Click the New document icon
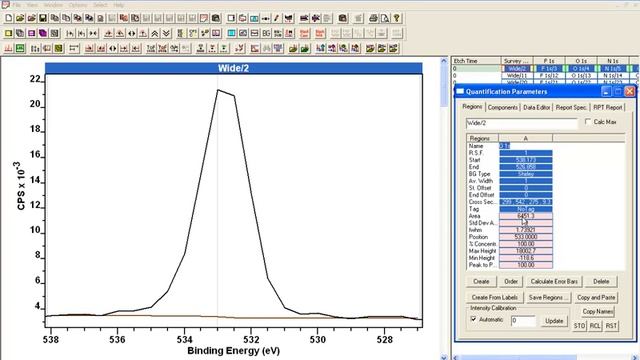 point(9,18)
